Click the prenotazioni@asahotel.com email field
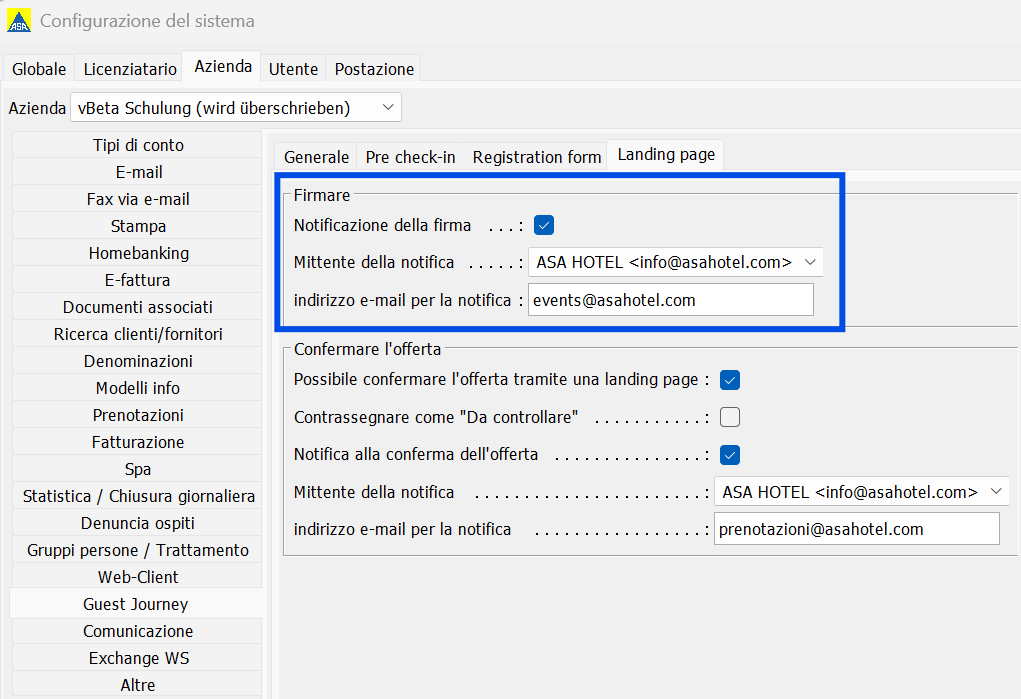 856,529
